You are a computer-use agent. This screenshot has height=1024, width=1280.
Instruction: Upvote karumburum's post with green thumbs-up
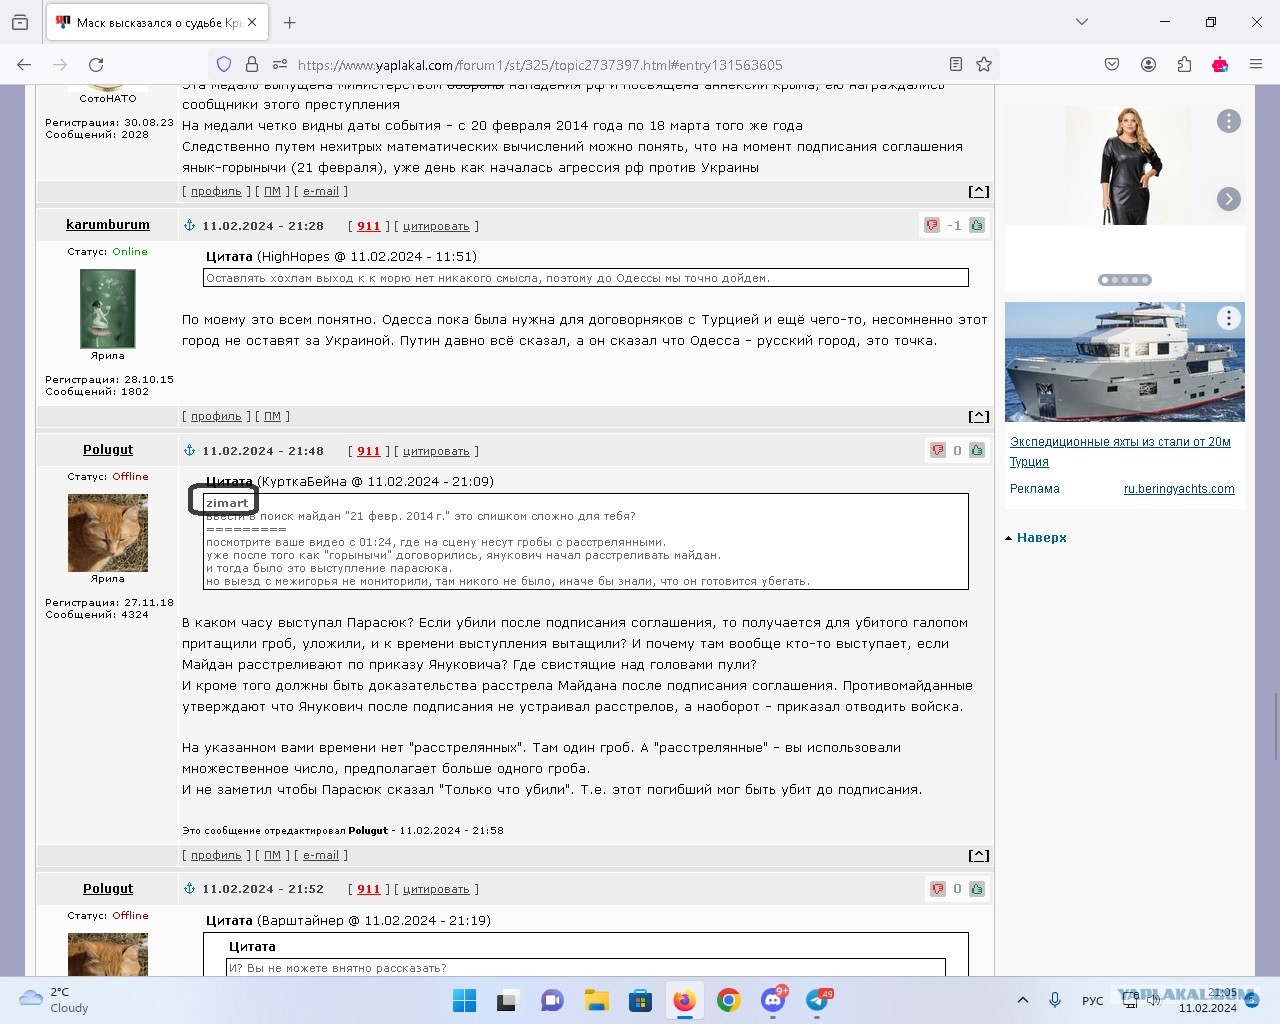(977, 225)
